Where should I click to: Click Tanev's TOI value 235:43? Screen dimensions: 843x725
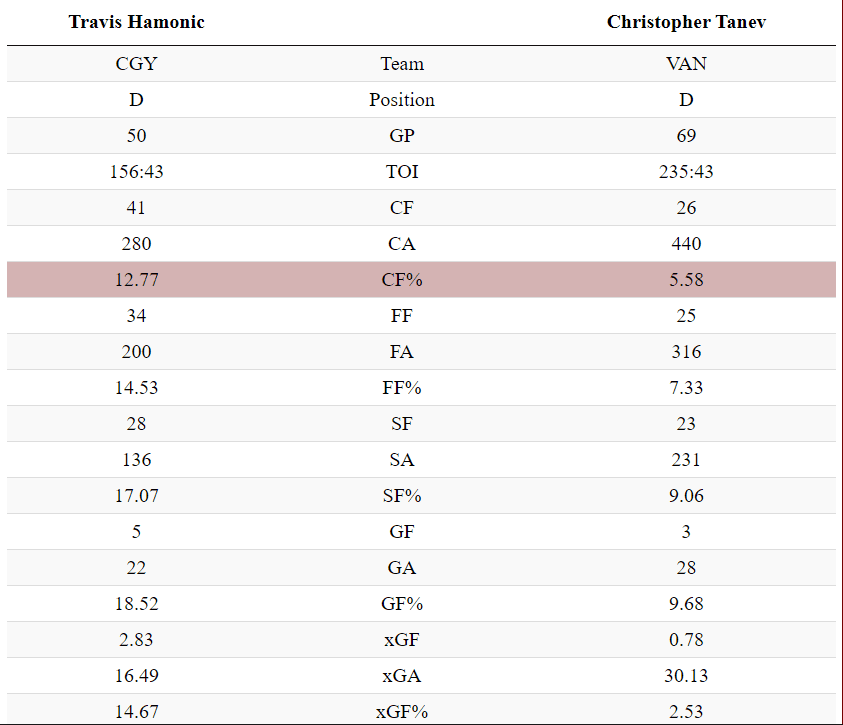coord(686,172)
